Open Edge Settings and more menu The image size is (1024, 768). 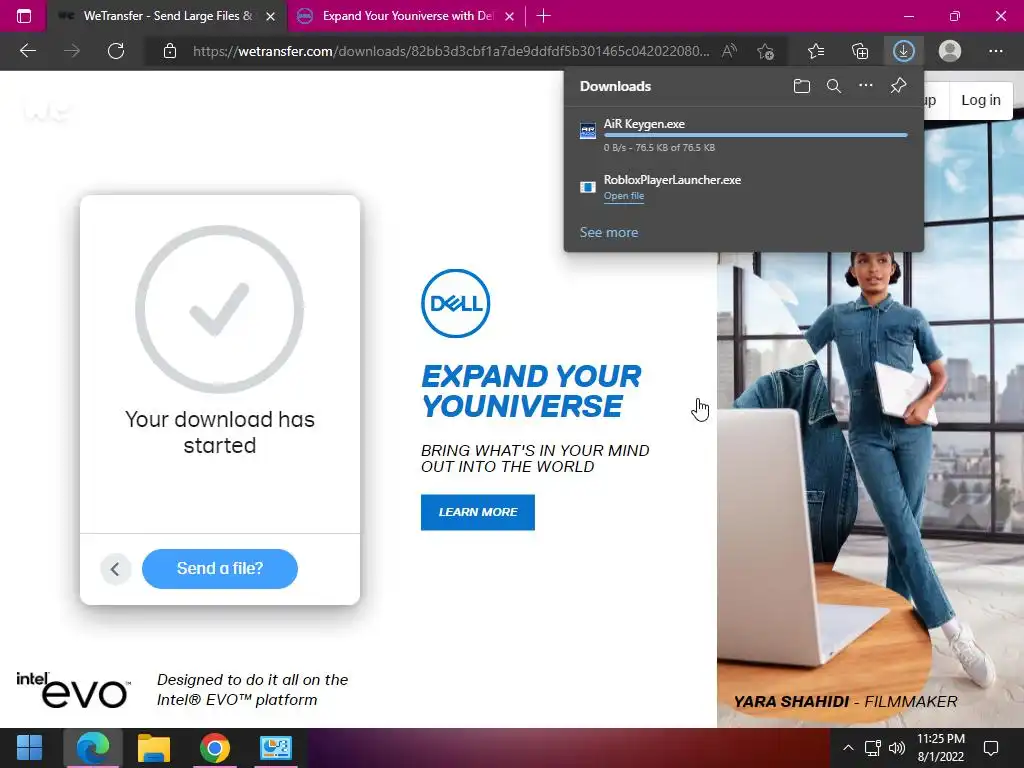coord(995,51)
